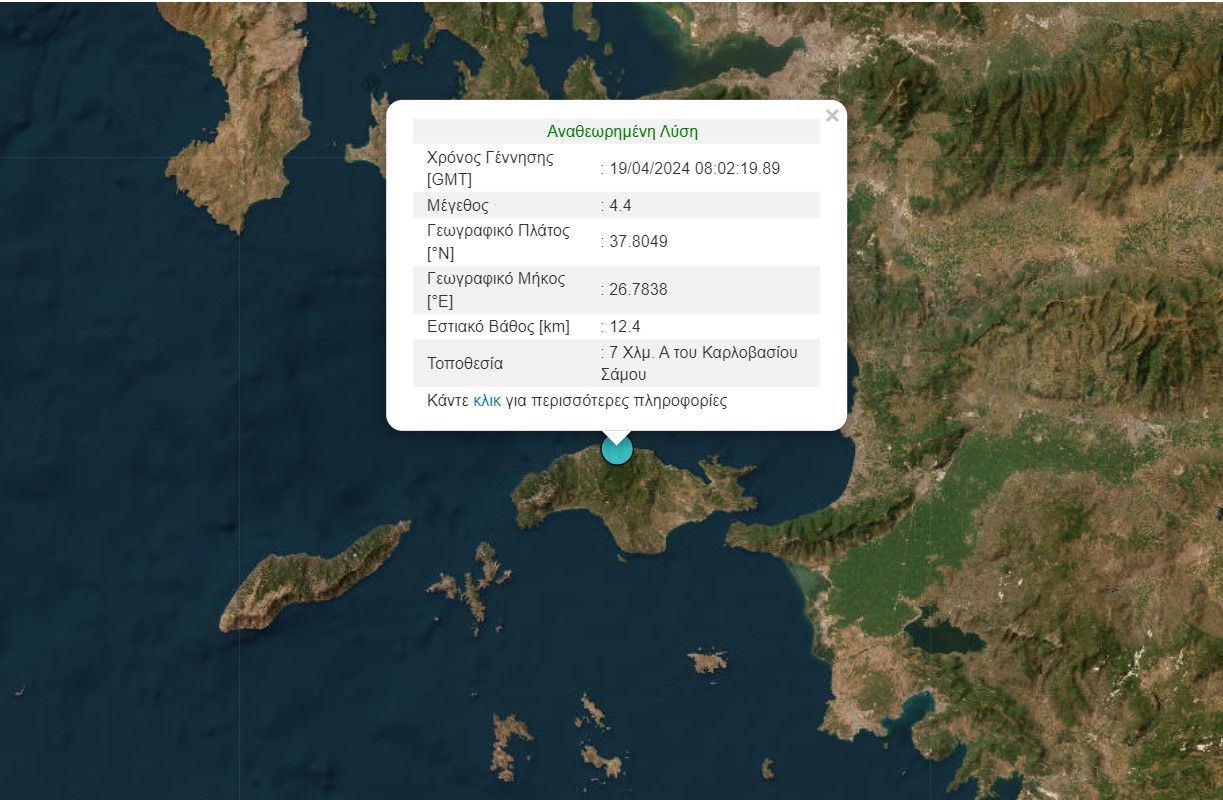Click the long island southwest of the marker
Viewport: 1223px width, 800px height.
pyautogui.click(x=312, y=578)
